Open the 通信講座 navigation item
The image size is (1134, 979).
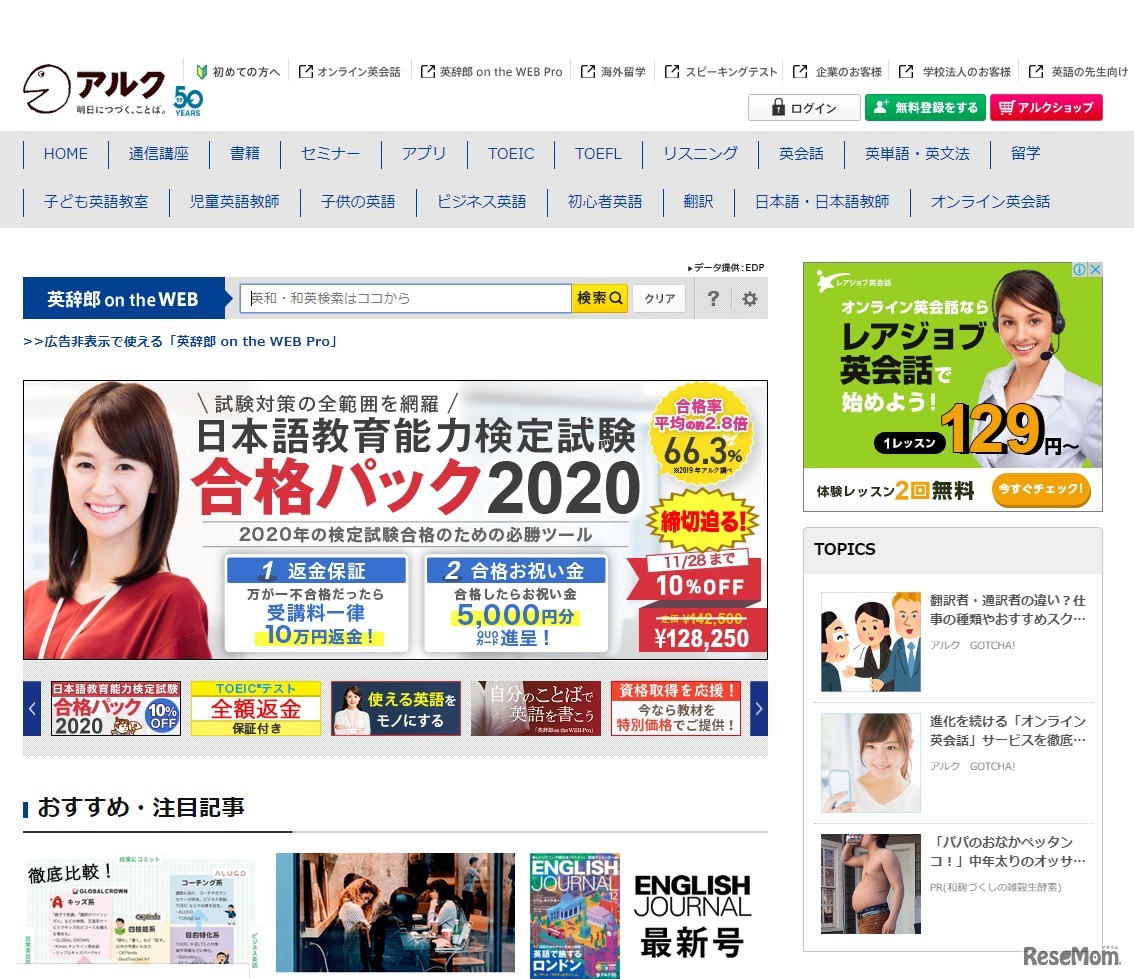[158, 153]
